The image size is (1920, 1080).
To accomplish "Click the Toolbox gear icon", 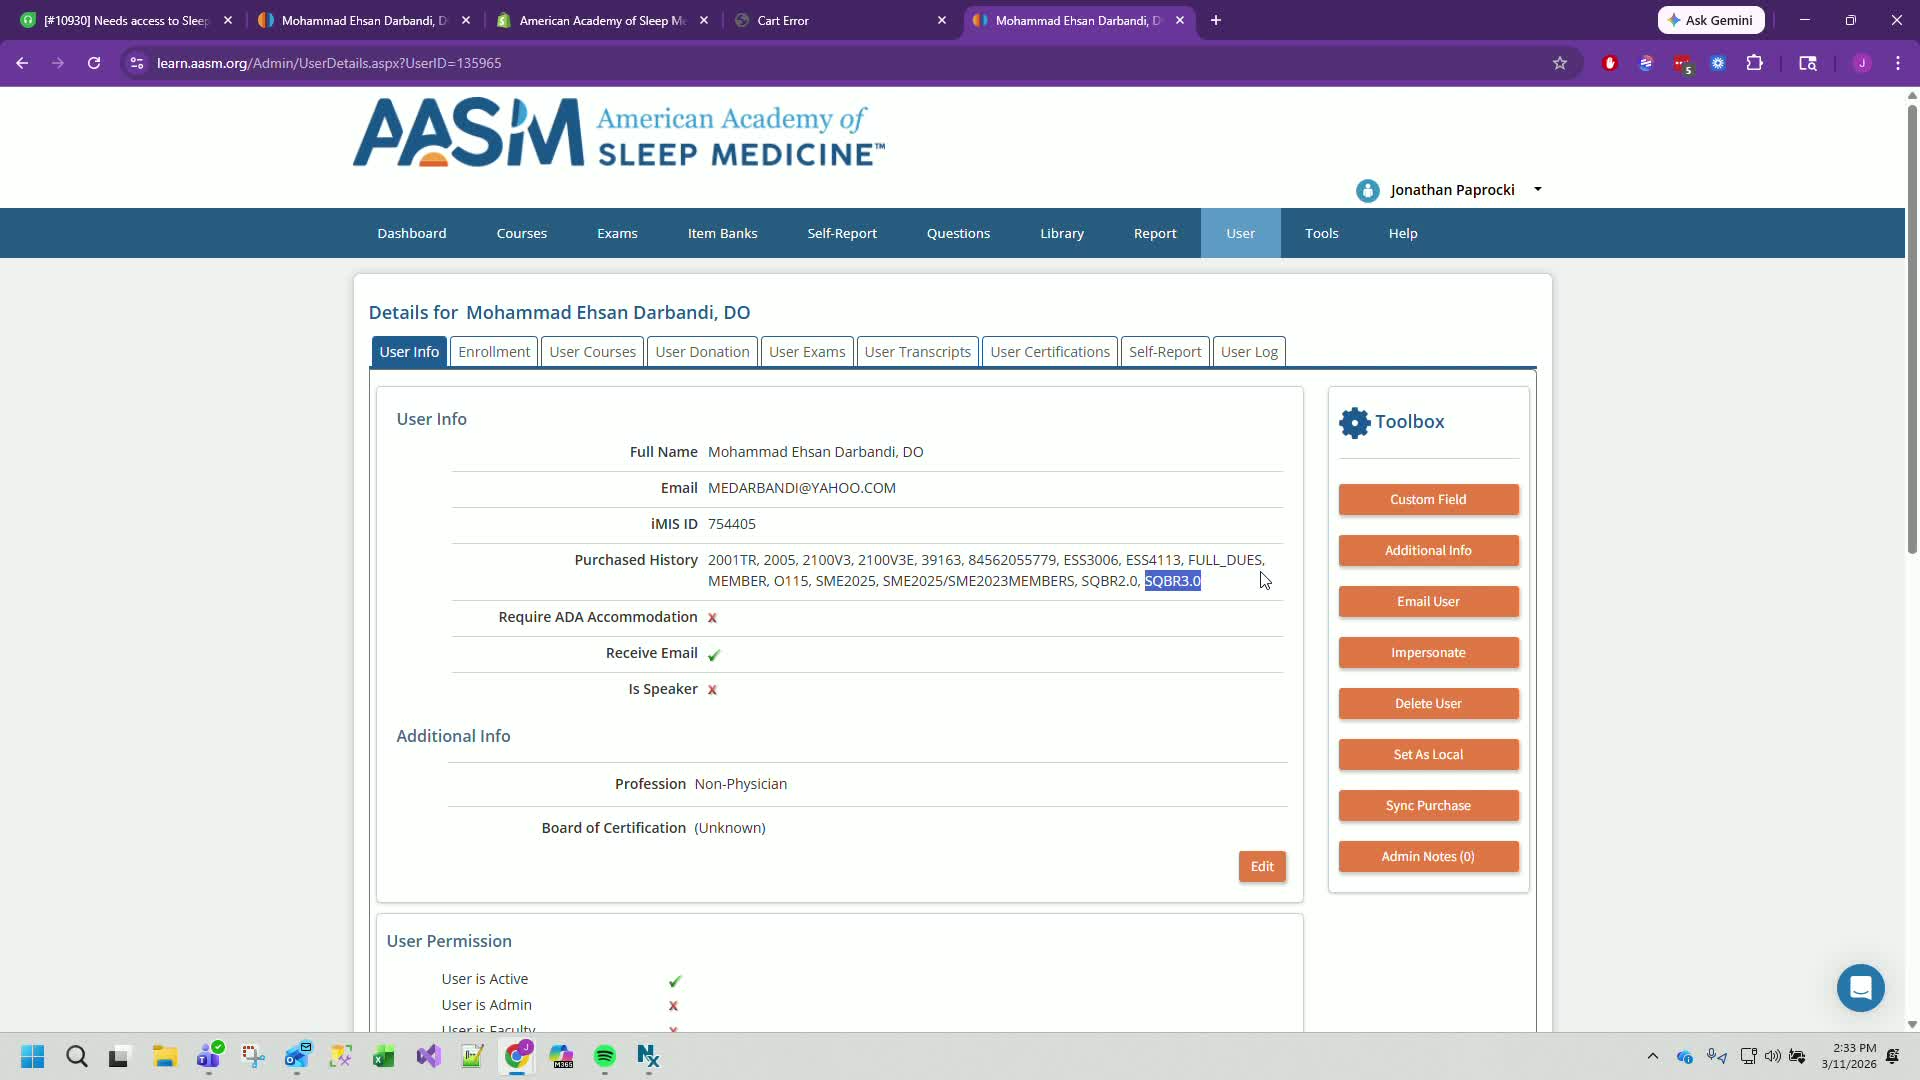I will (1354, 422).
